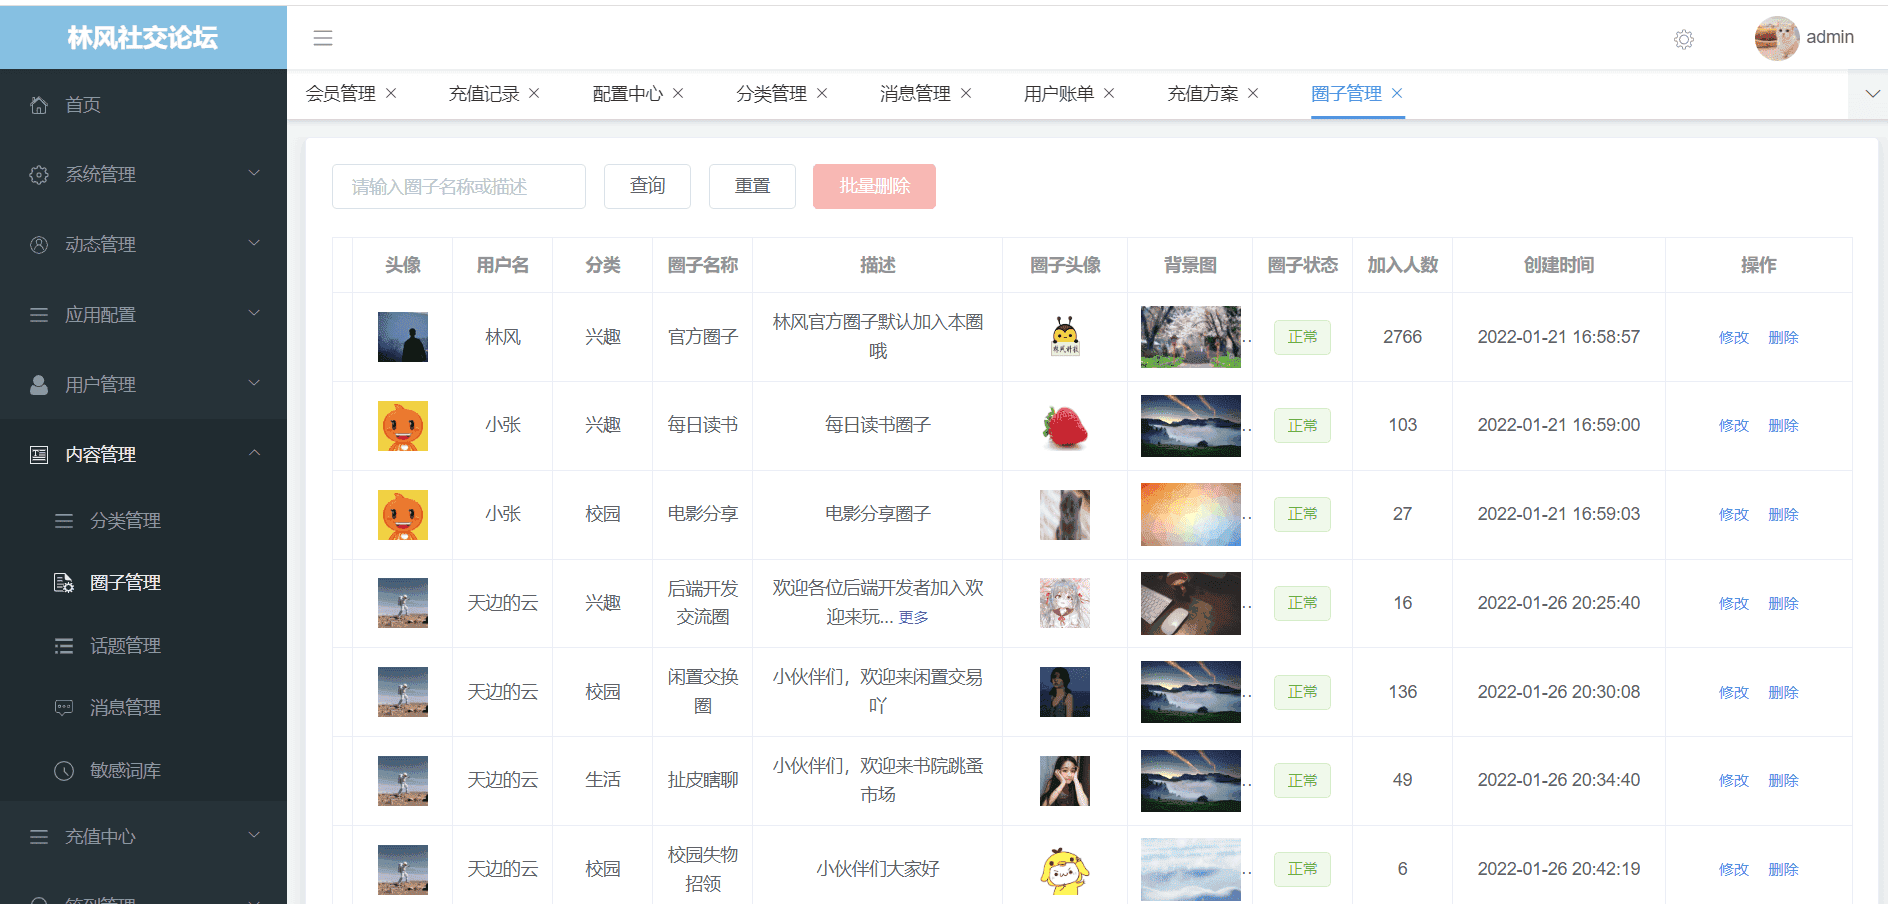Open 话题管理 via its list icon

click(x=63, y=645)
